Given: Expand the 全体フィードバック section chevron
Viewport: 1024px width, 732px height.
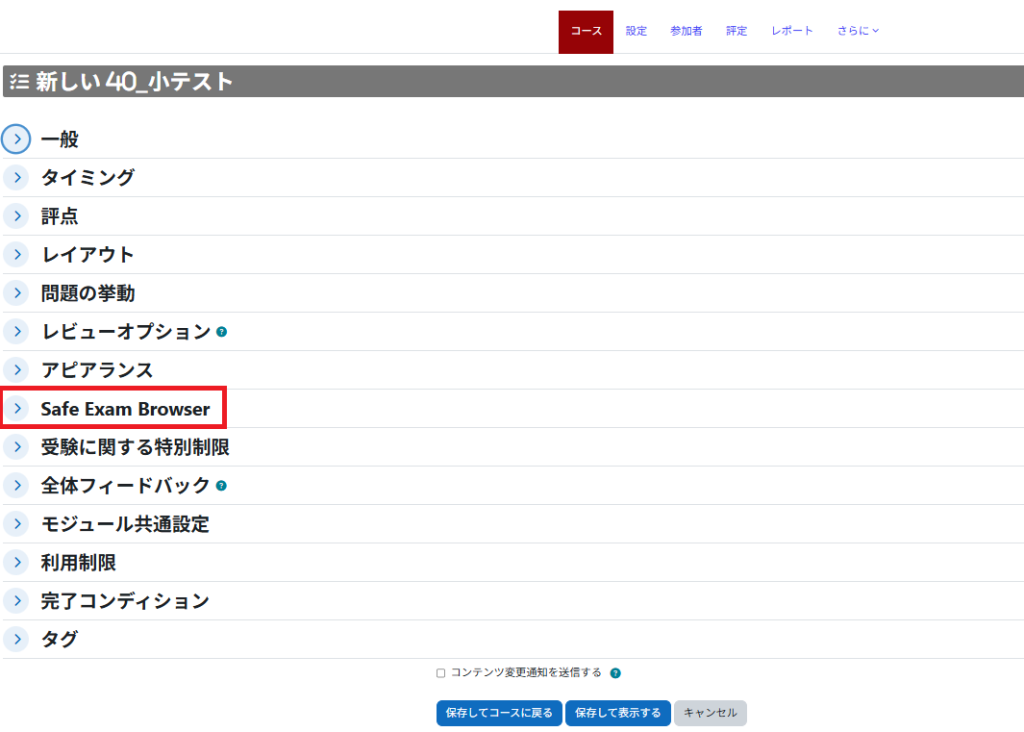Looking at the screenshot, I should [x=16, y=486].
